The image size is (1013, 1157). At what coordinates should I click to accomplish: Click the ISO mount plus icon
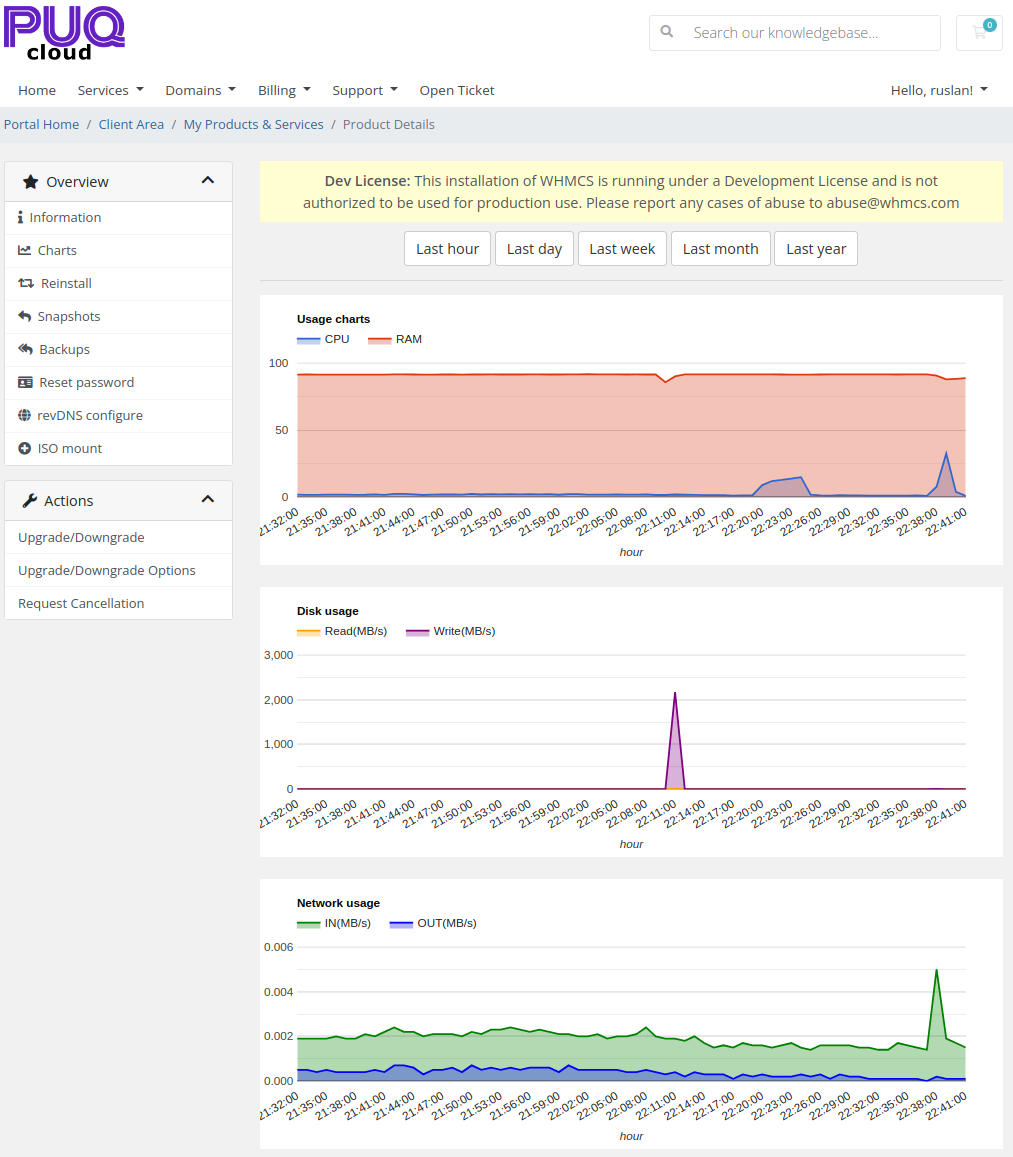pyautogui.click(x=24, y=448)
